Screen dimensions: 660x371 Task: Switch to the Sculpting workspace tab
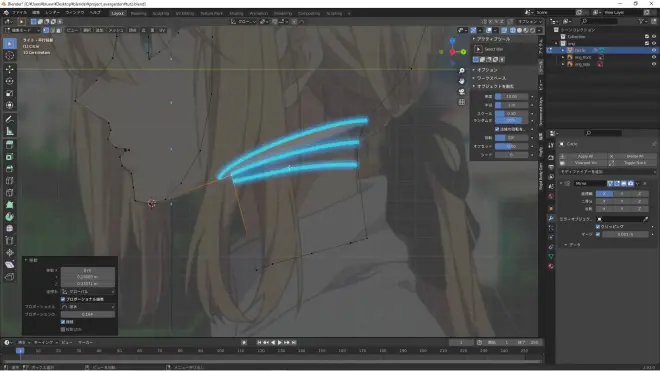[160, 13]
